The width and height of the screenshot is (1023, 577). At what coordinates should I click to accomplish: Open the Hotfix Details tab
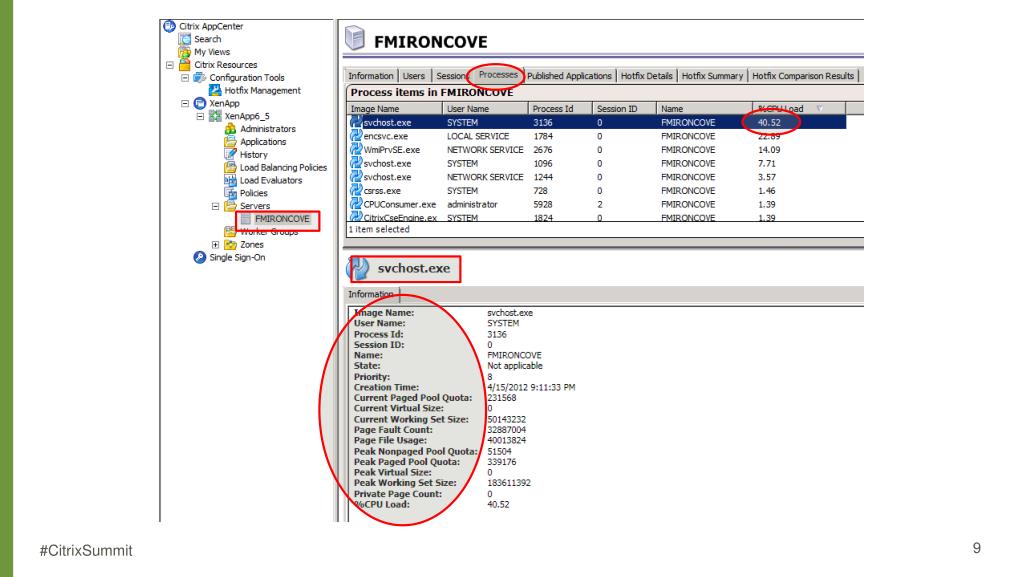[647, 76]
